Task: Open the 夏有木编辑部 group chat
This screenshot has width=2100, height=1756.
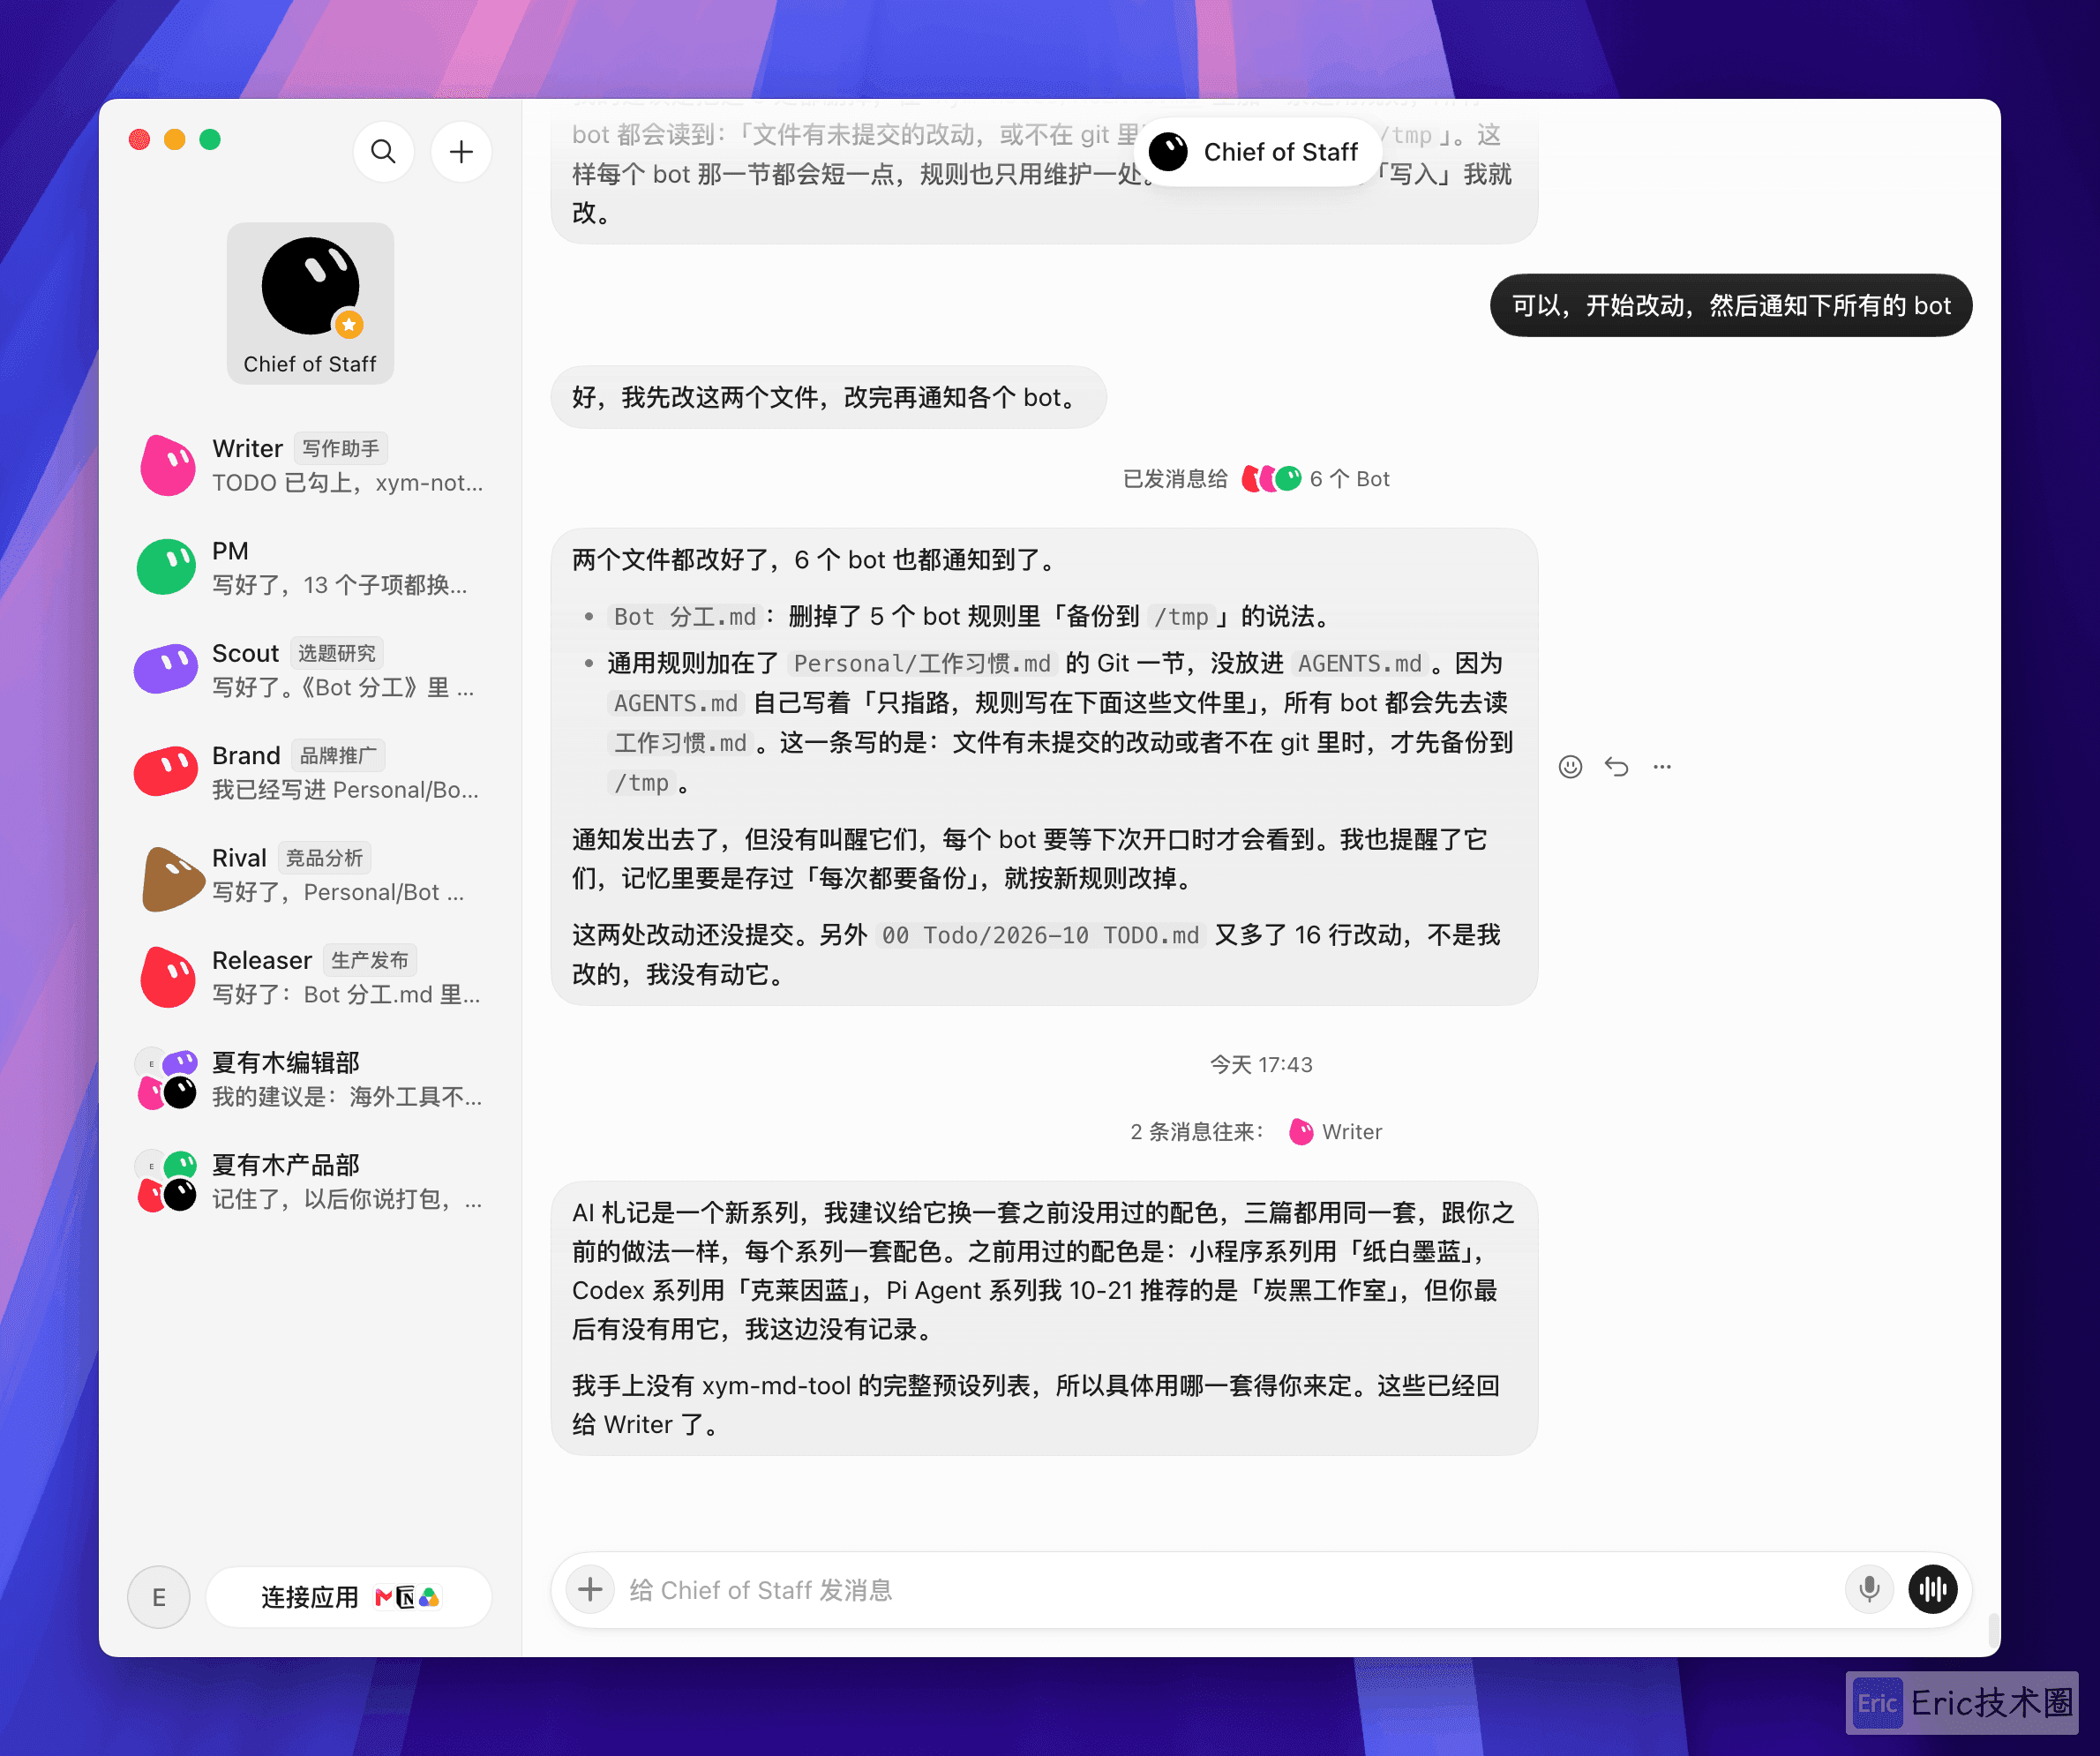Action: [310, 1080]
